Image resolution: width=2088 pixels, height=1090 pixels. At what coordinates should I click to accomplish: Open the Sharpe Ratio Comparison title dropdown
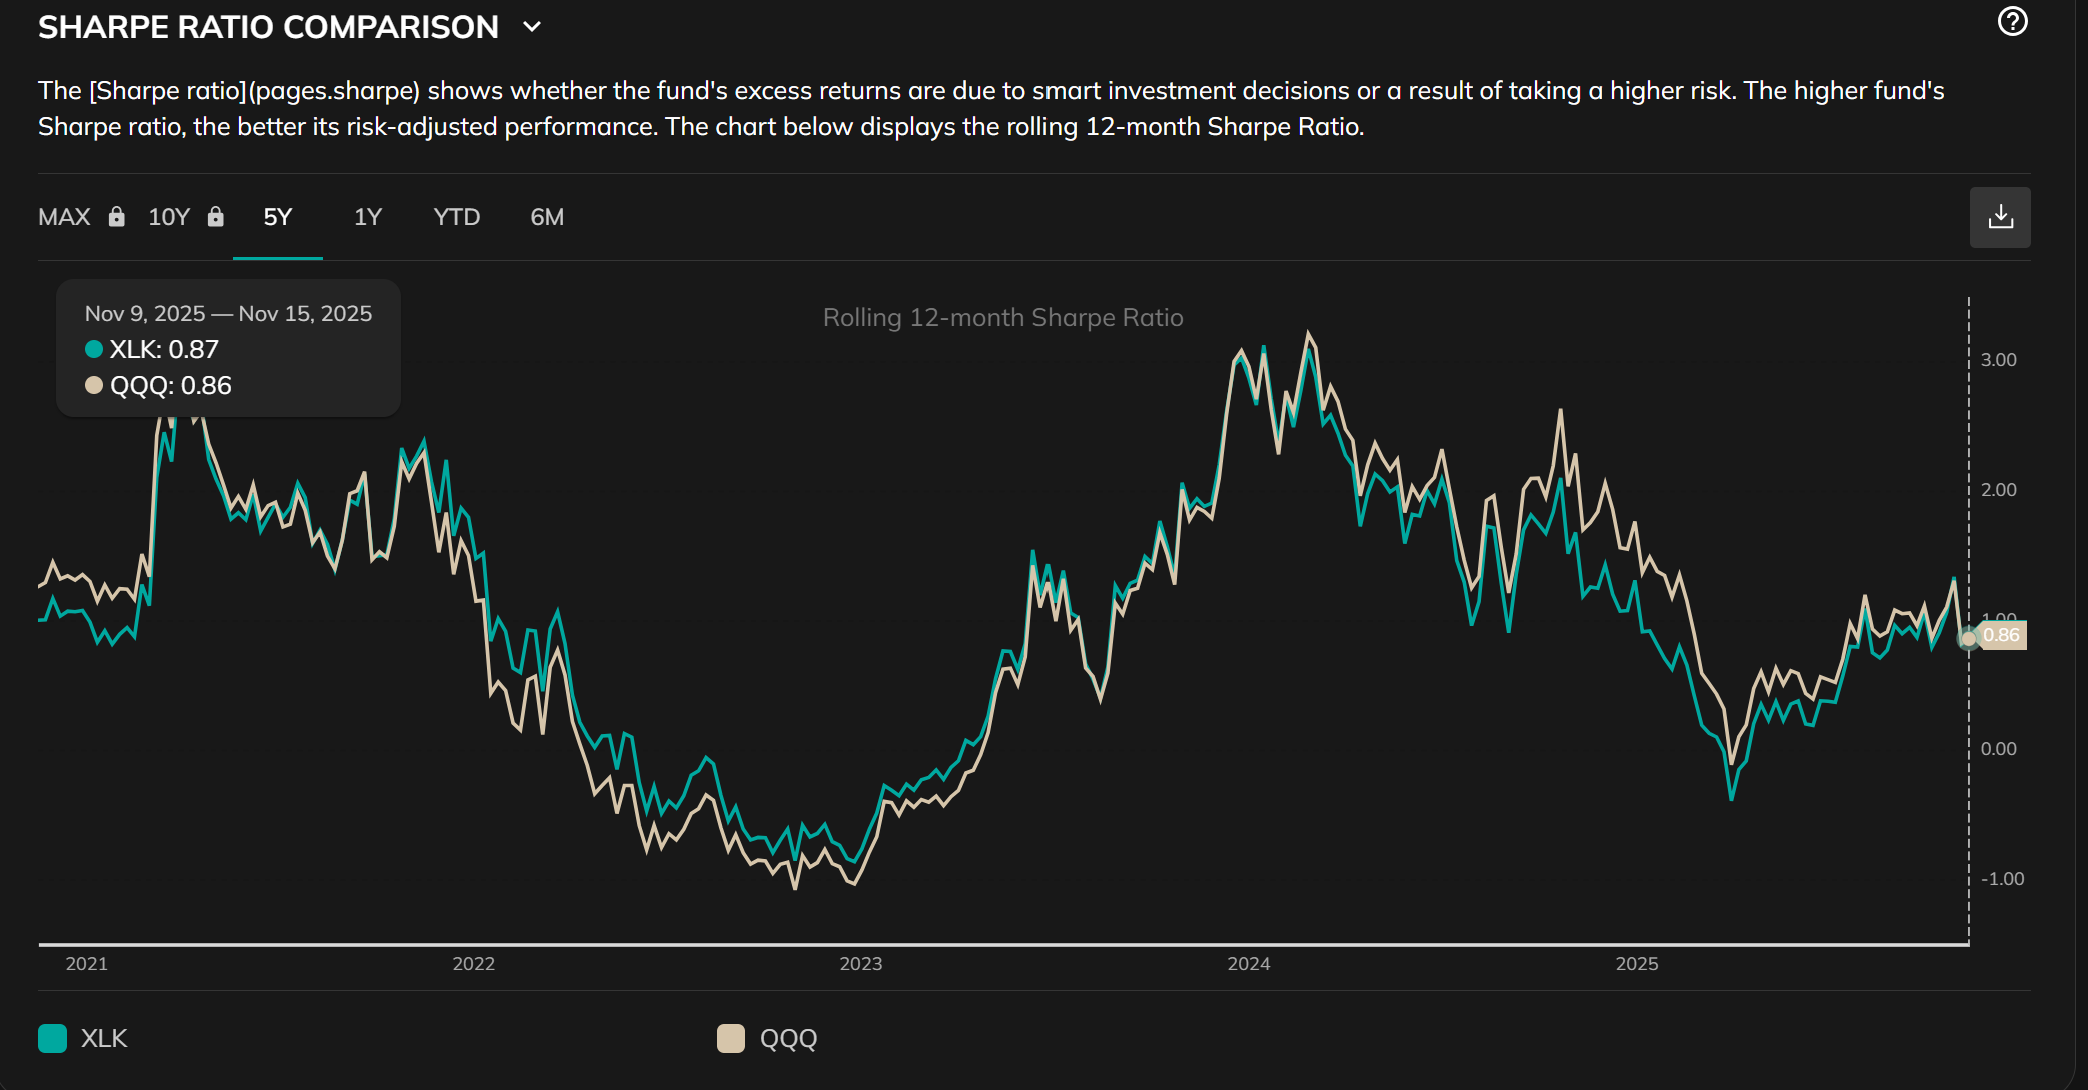point(268,27)
